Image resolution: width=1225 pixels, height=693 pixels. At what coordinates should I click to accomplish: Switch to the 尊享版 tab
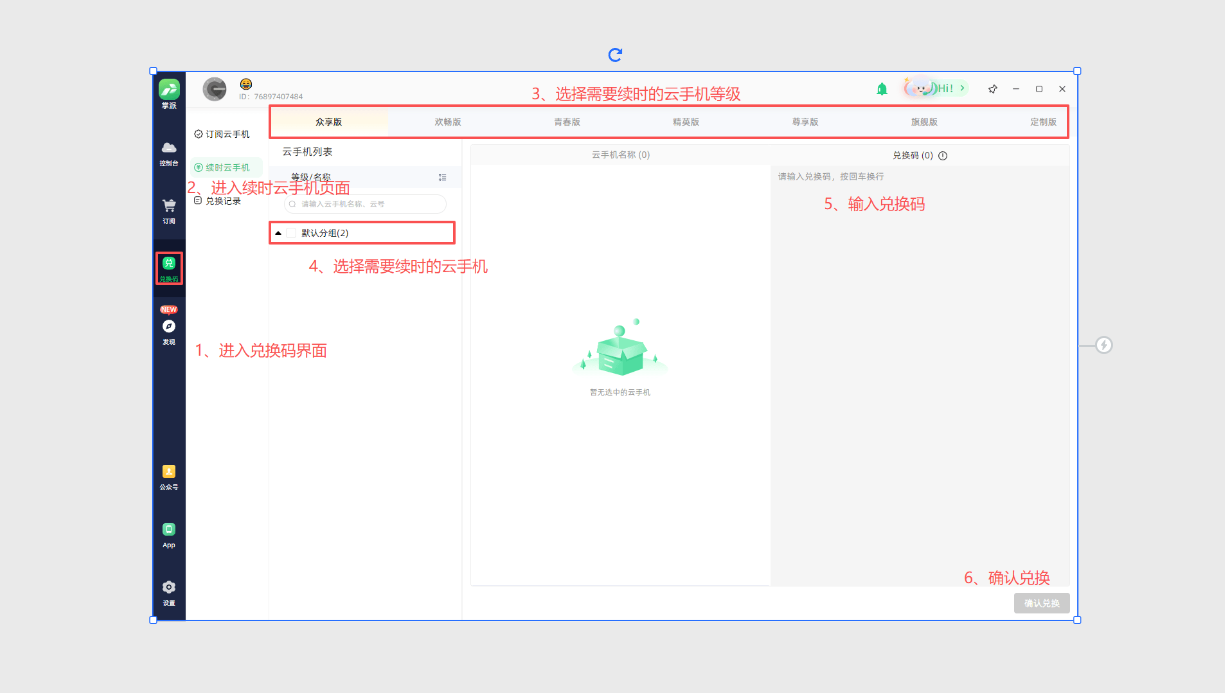tap(805, 122)
